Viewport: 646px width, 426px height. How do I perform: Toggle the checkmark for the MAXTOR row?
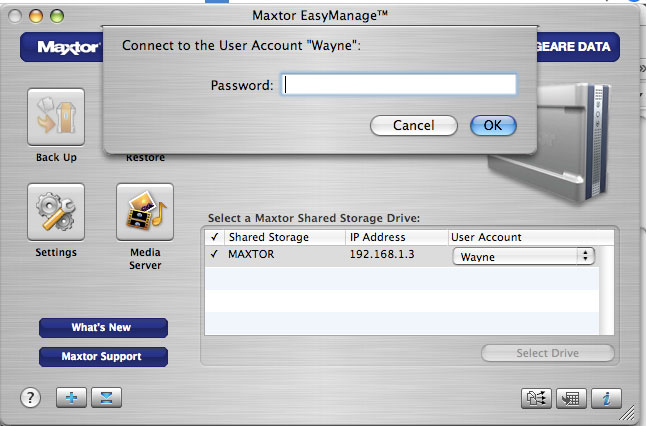pos(214,254)
